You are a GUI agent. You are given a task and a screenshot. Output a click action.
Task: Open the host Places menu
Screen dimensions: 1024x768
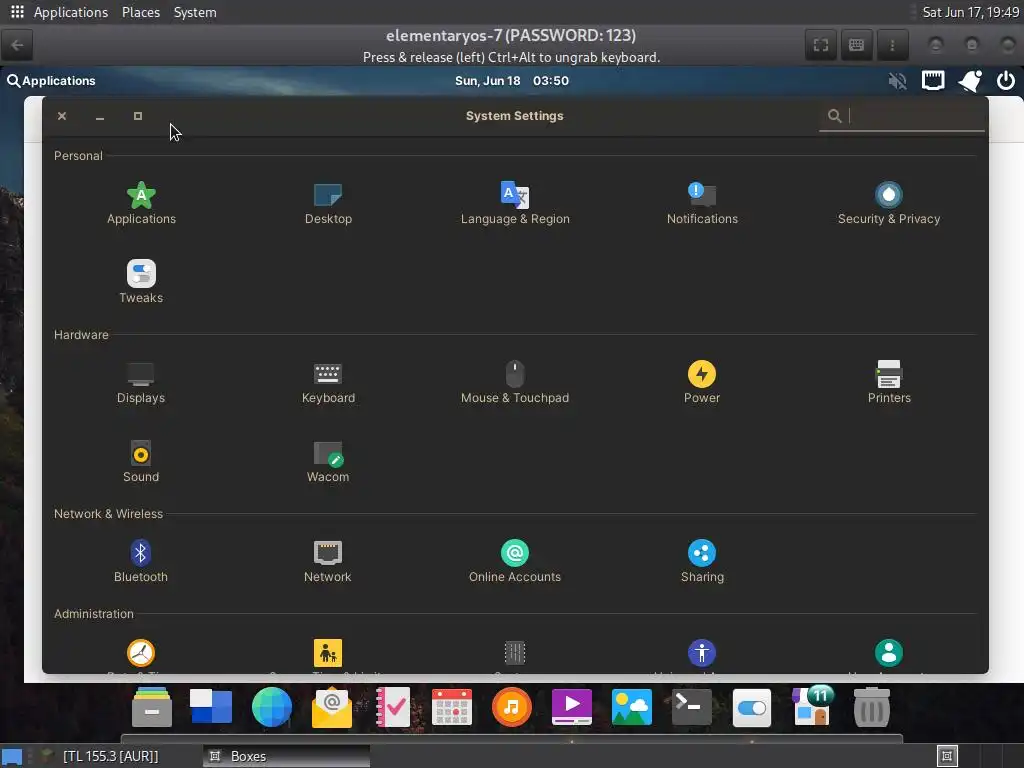140,12
